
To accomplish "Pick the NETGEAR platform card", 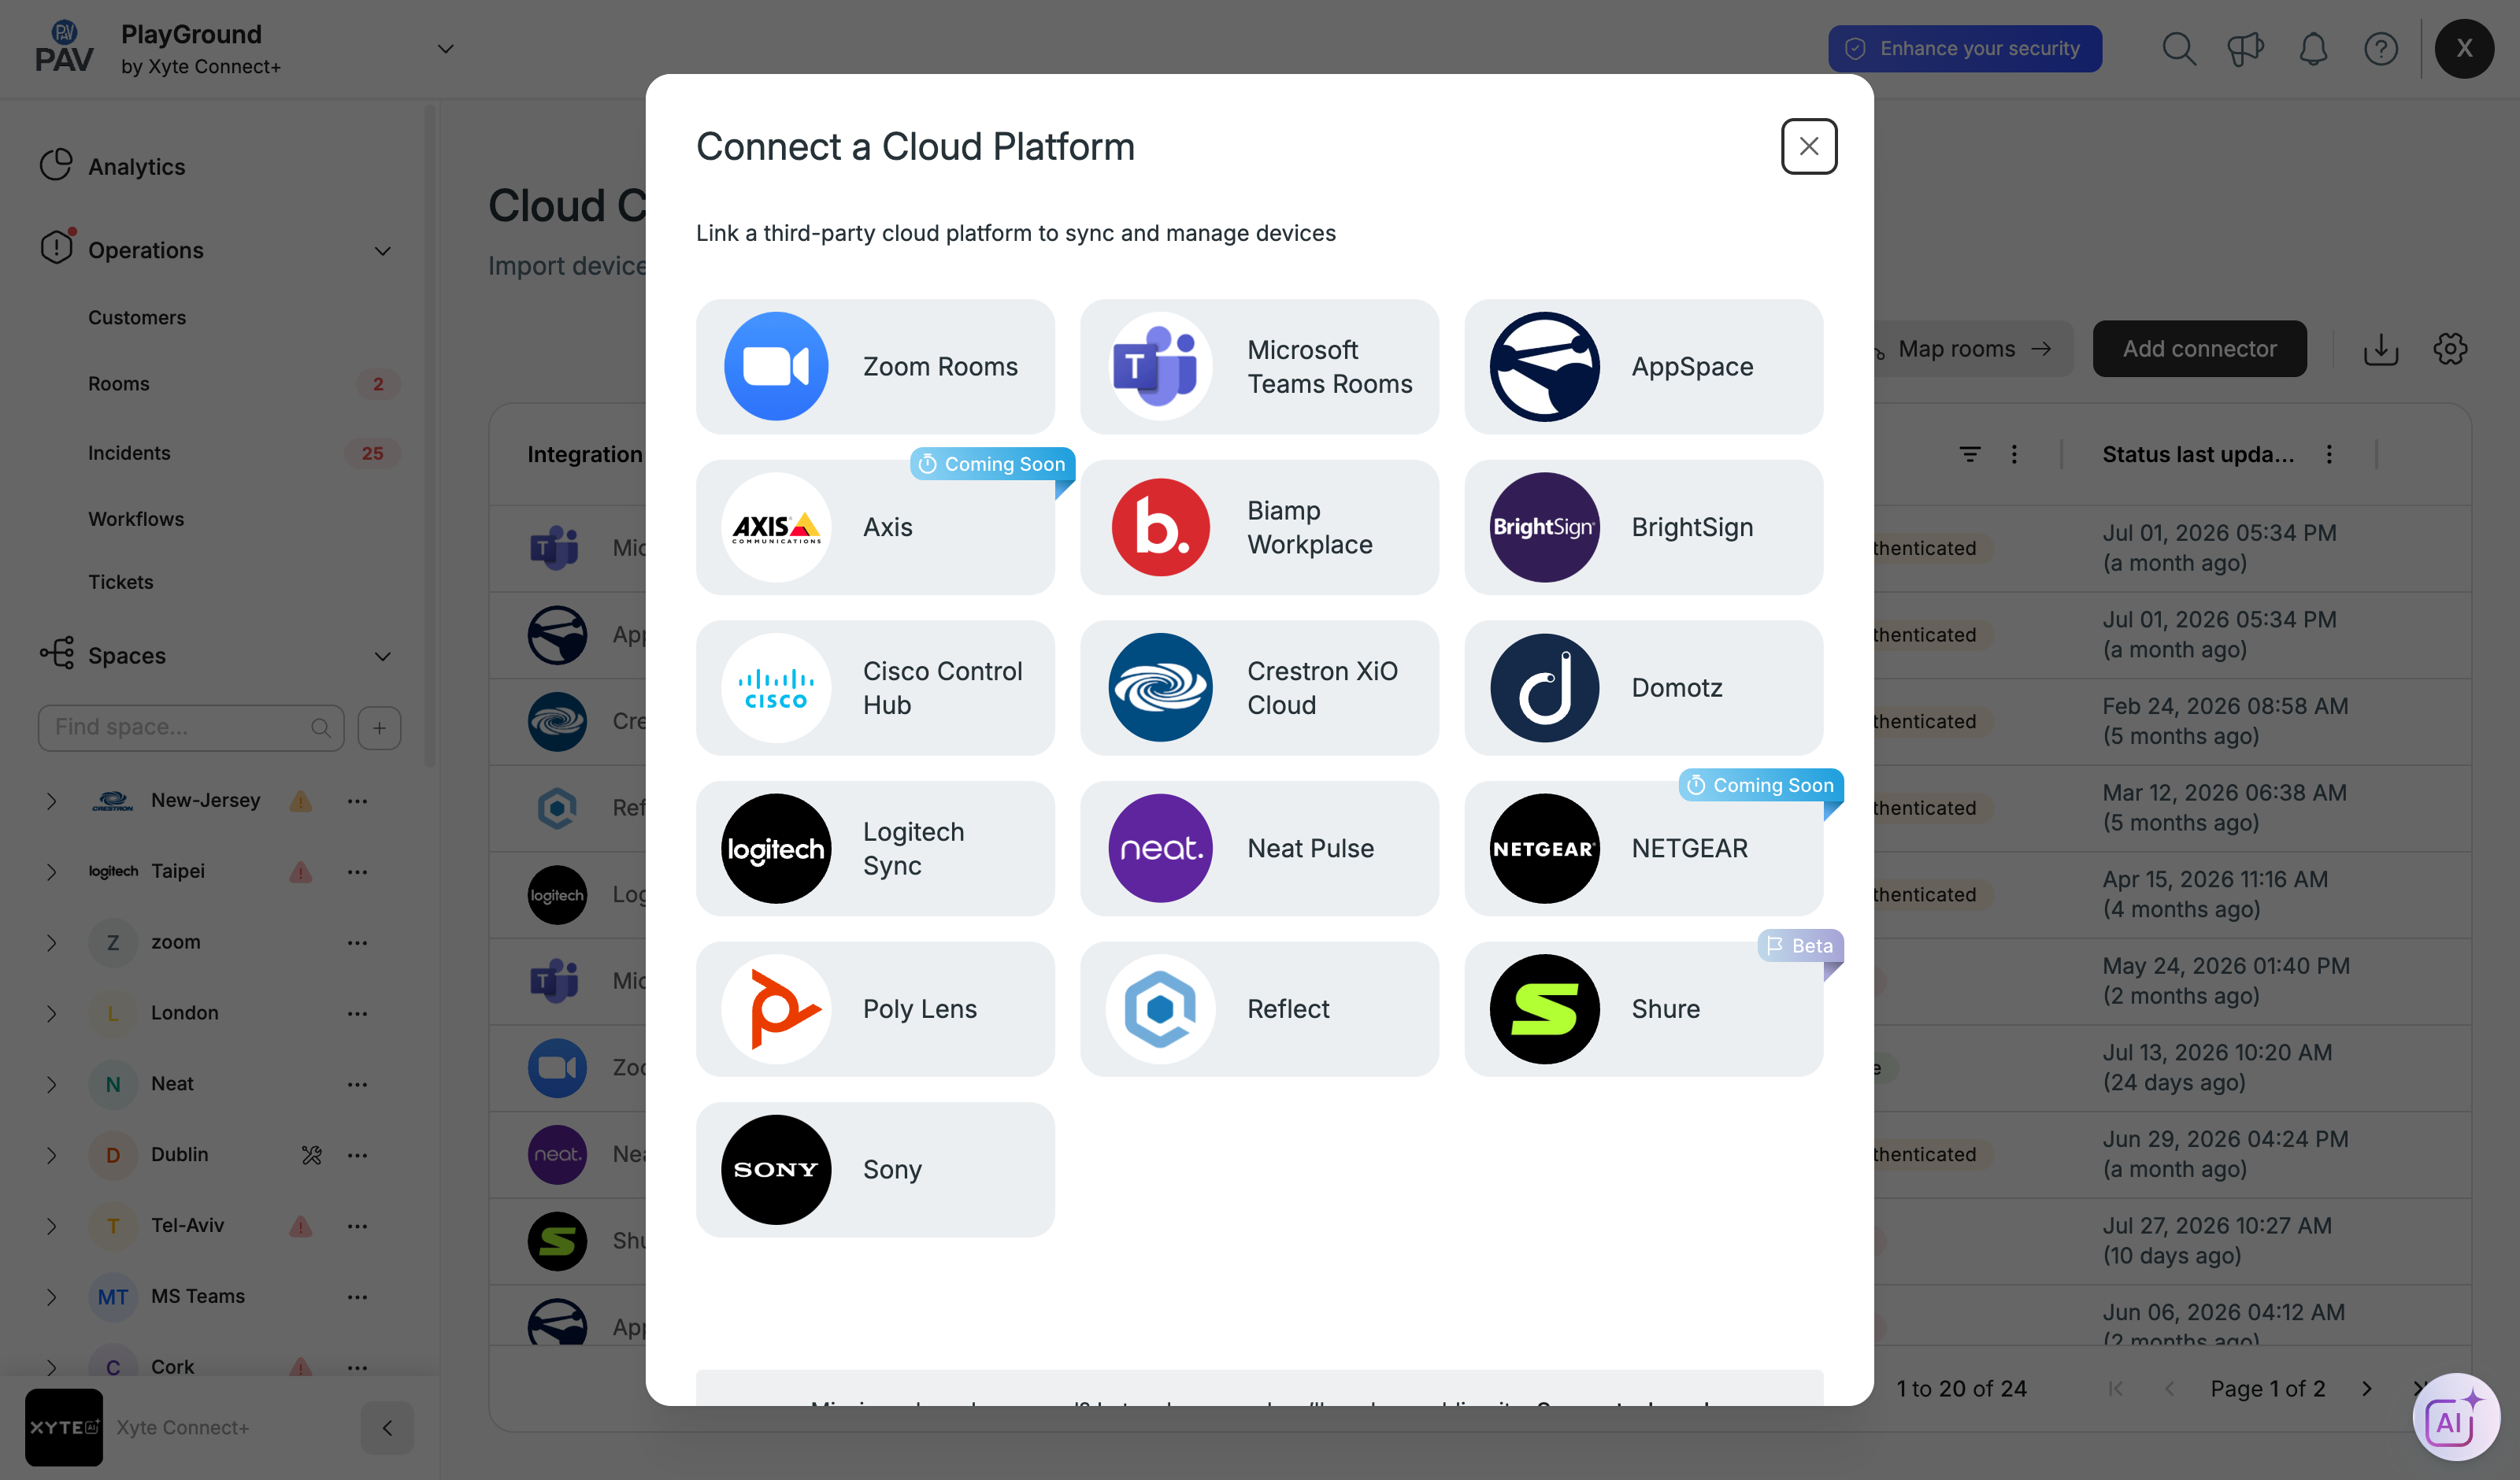I will tap(1643, 848).
